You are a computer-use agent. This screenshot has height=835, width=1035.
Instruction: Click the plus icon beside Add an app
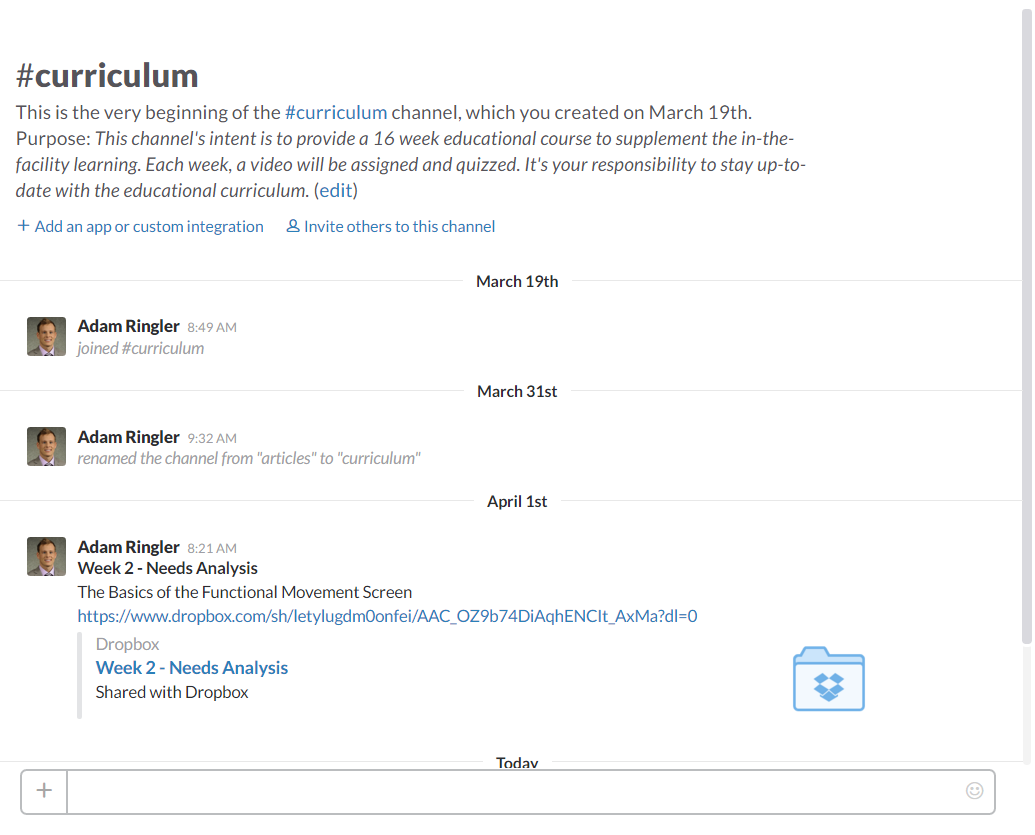pyautogui.click(x=22, y=225)
